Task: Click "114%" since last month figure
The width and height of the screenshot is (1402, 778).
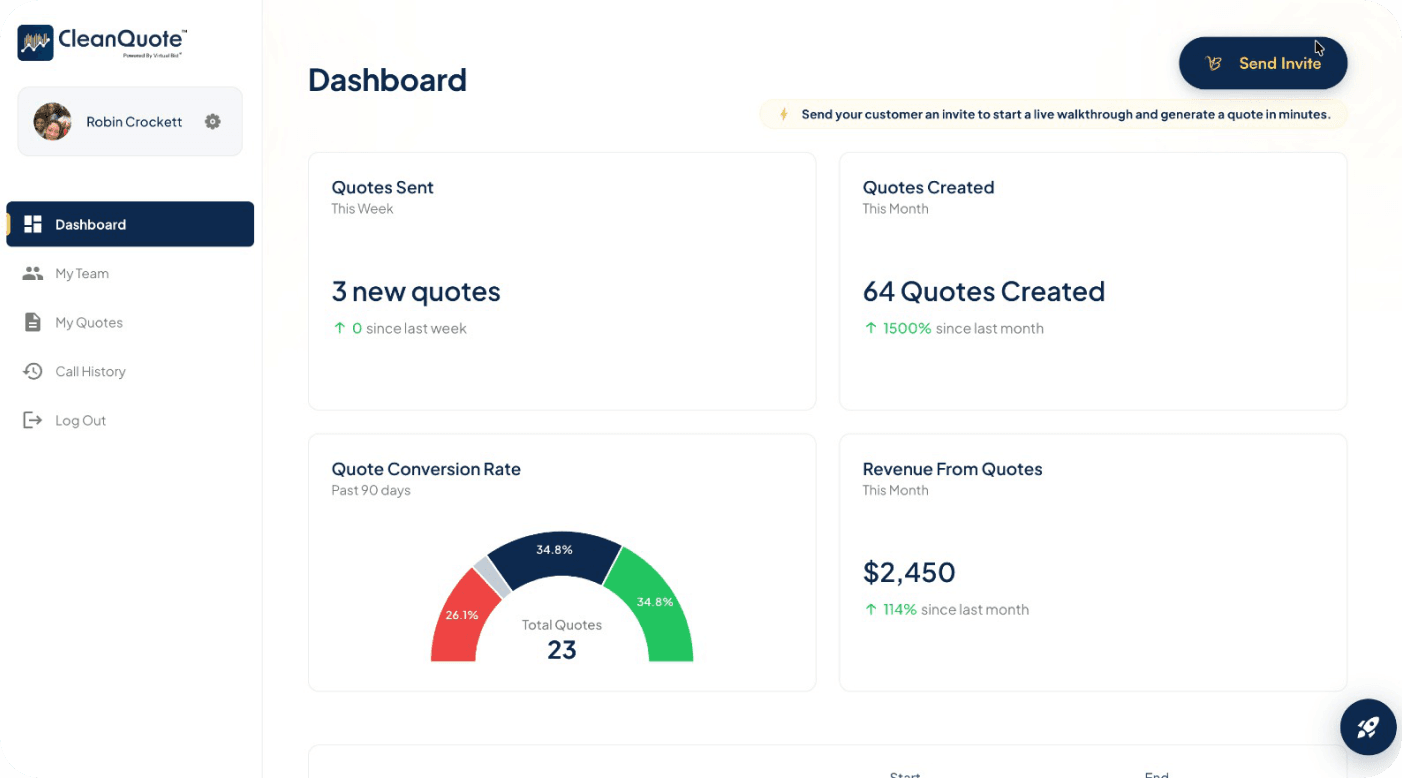Action: click(x=900, y=609)
